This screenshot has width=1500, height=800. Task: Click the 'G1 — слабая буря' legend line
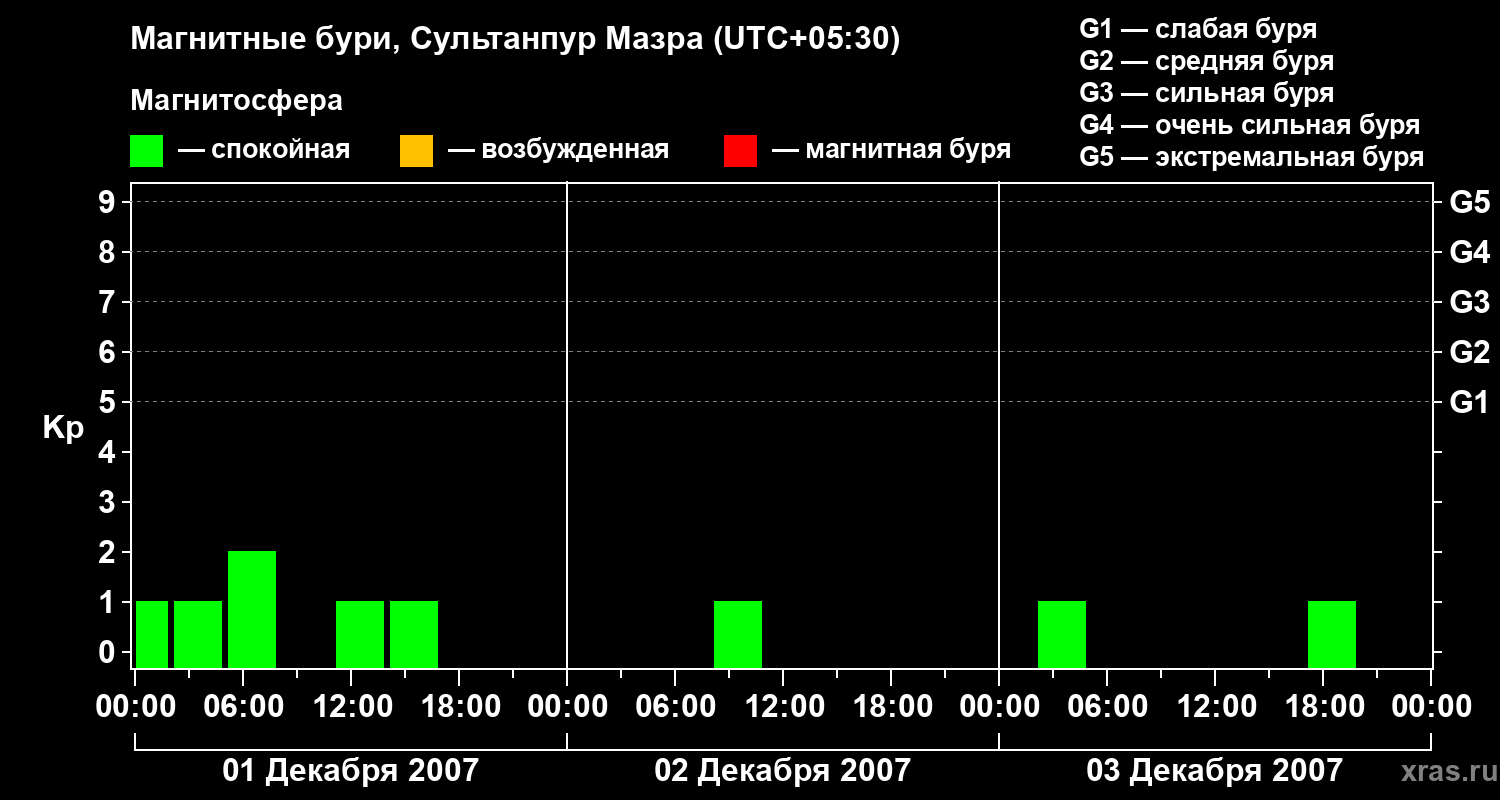tap(1198, 28)
